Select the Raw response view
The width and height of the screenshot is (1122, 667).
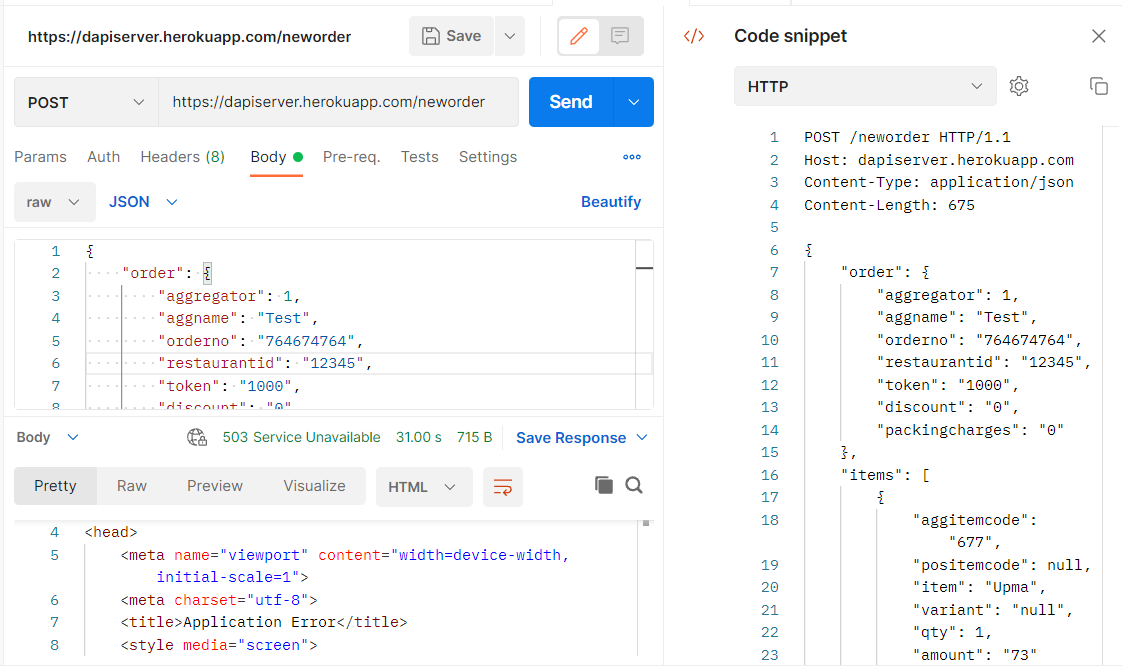click(132, 486)
